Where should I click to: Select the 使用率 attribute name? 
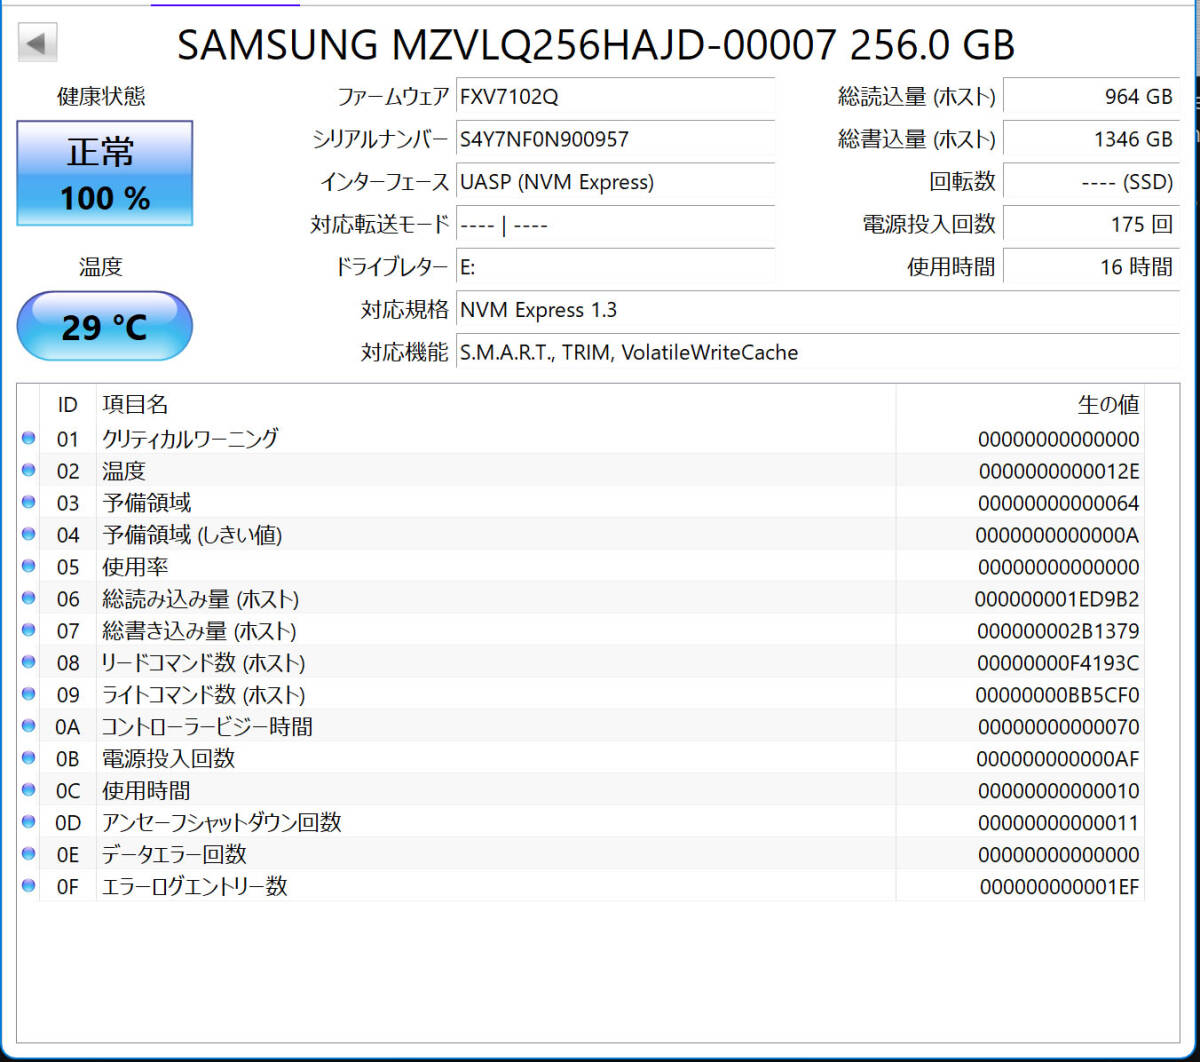click(x=135, y=567)
